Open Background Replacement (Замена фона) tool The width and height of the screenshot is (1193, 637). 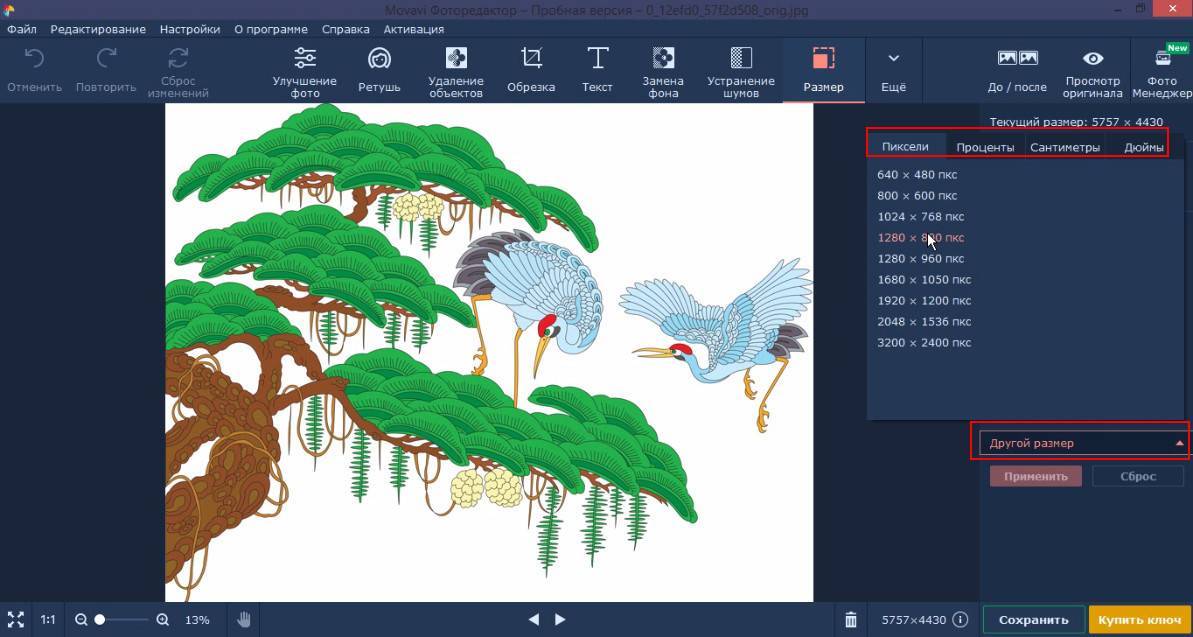(663, 70)
